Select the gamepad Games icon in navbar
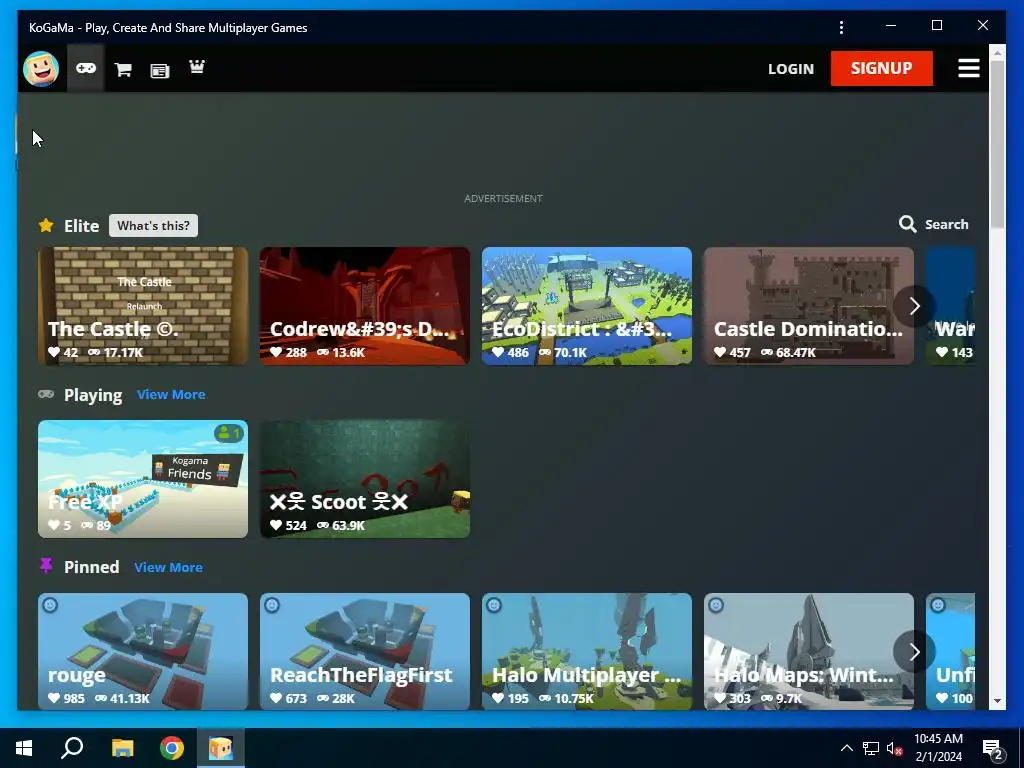Viewport: 1024px width, 768px height. (86, 68)
